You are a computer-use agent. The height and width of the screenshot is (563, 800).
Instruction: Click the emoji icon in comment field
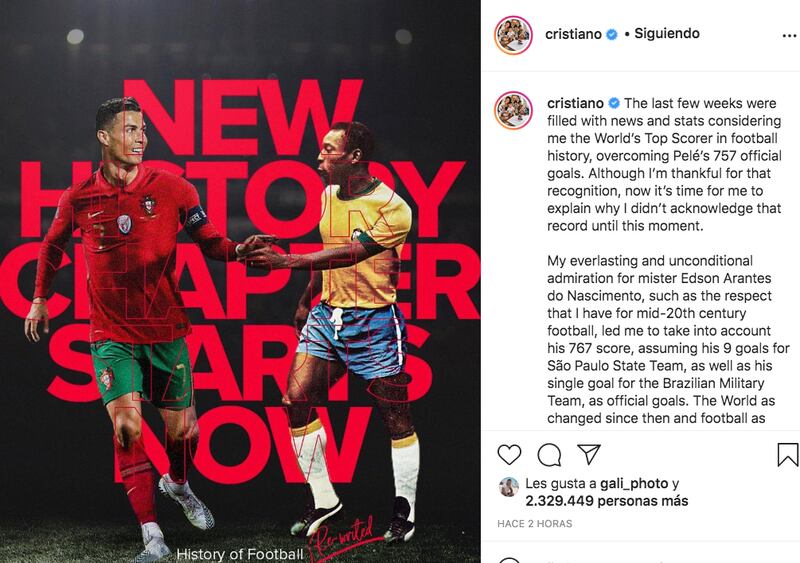pos(509,560)
